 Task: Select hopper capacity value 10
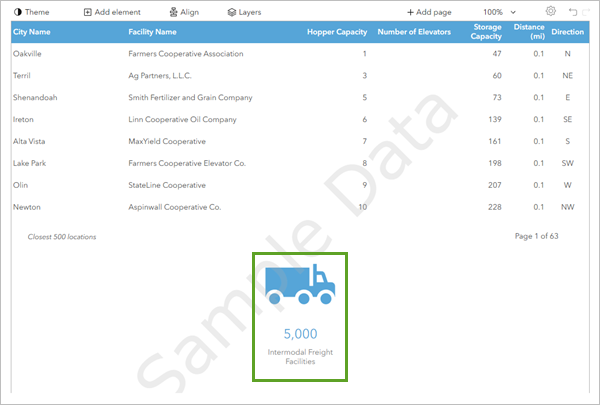tap(362, 207)
